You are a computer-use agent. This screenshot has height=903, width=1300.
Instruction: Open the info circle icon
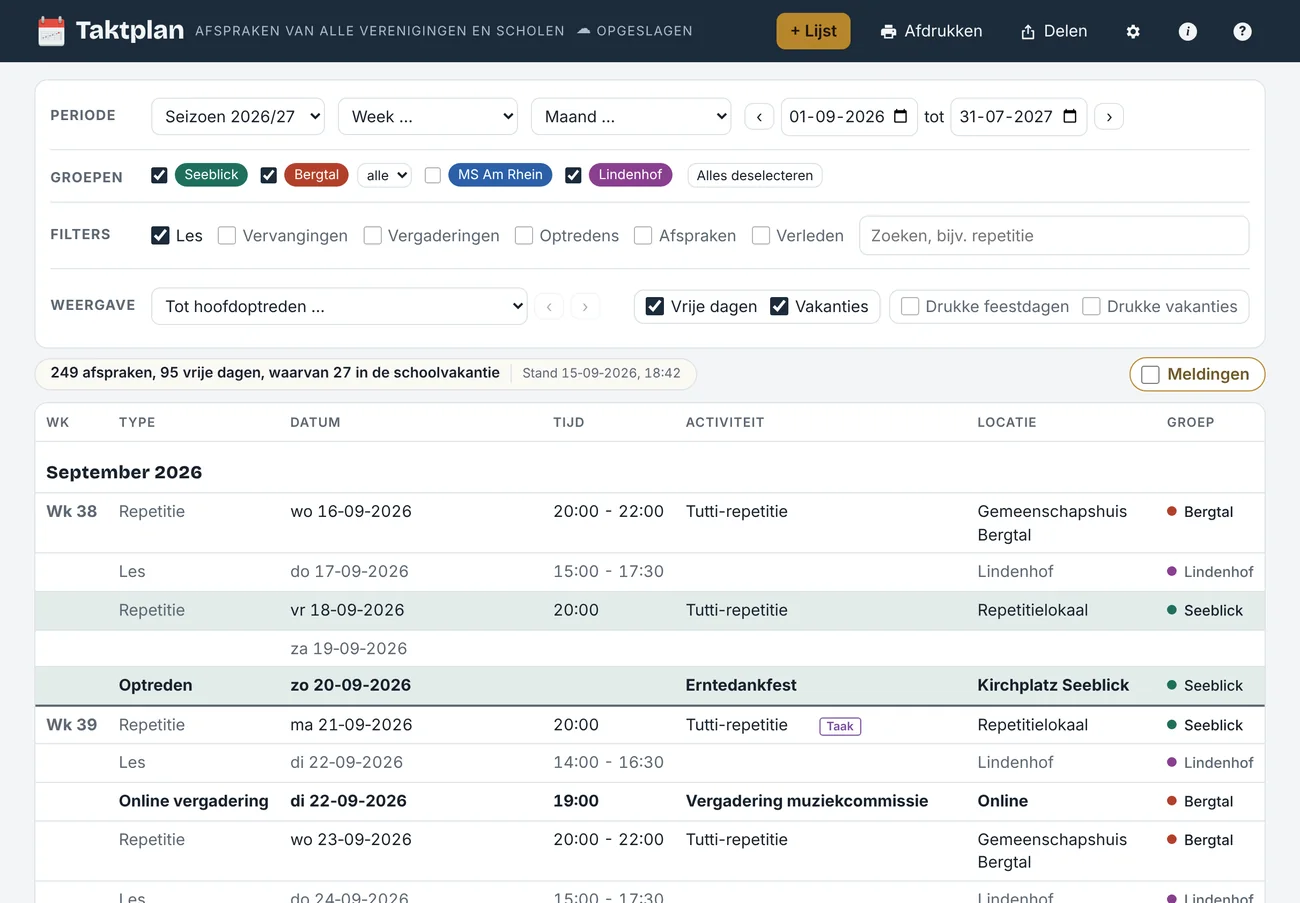(x=1188, y=31)
